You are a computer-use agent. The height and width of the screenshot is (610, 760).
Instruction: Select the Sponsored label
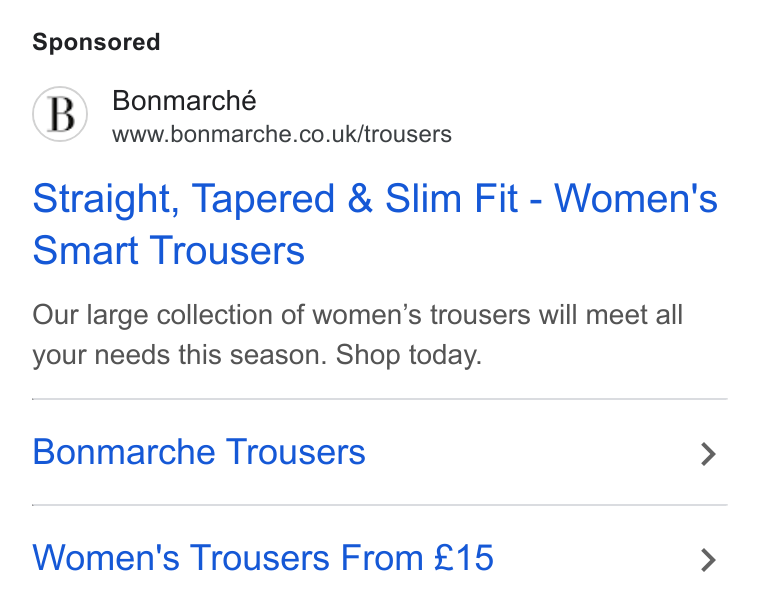(x=96, y=42)
